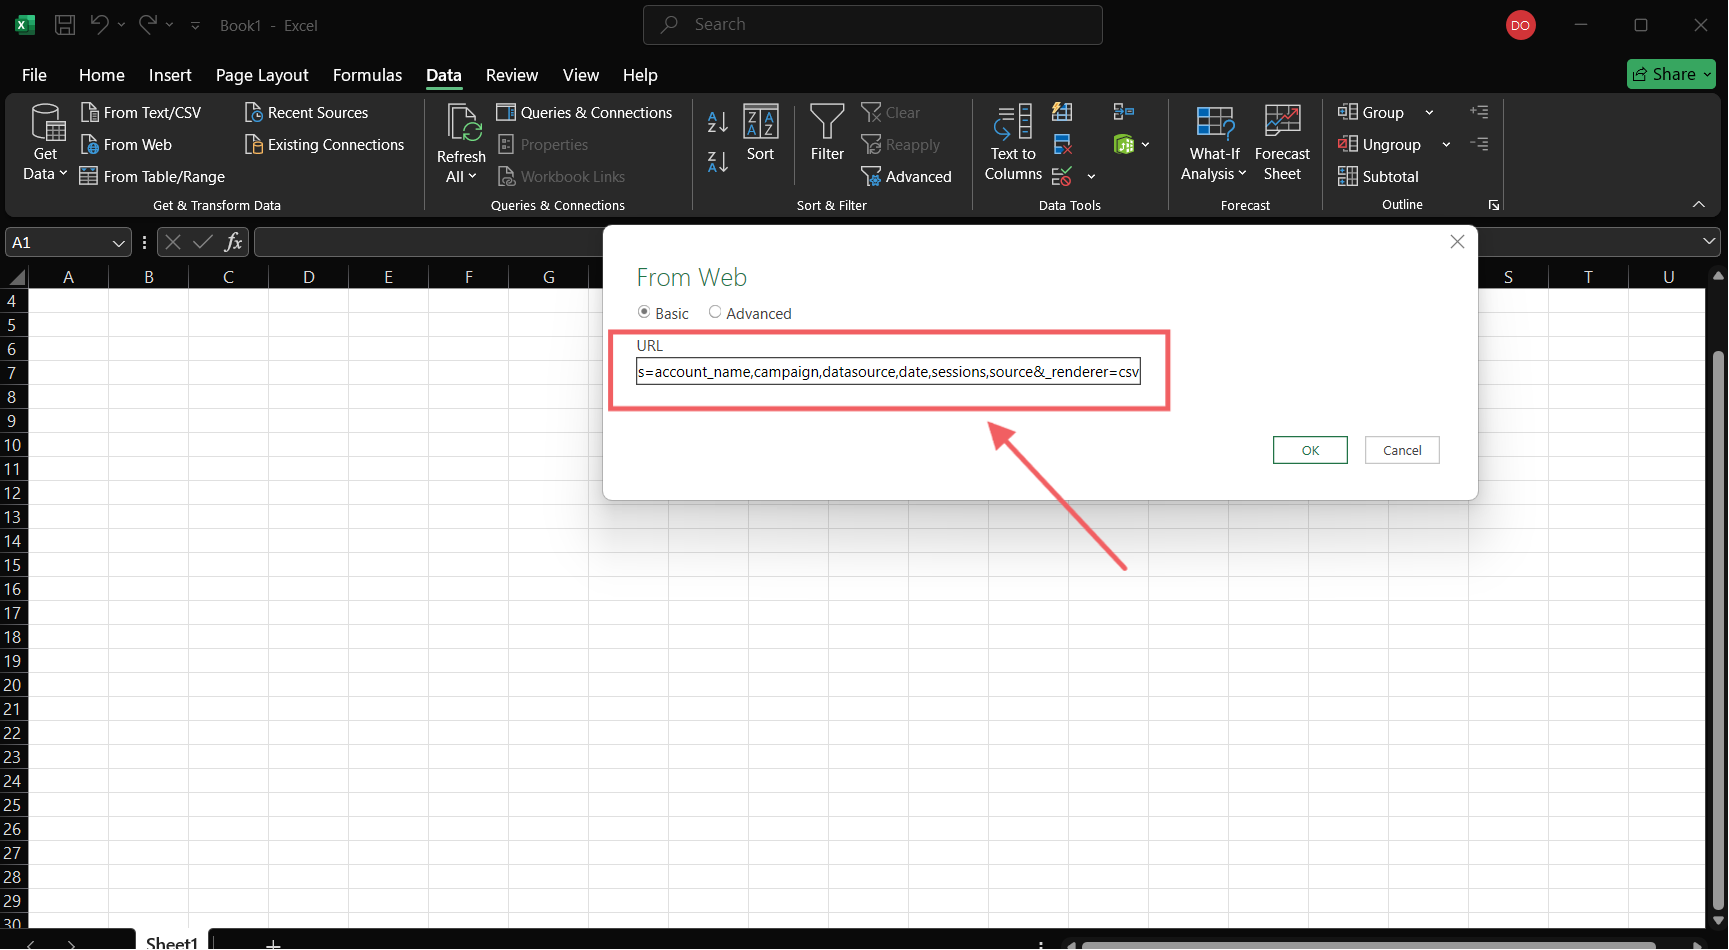1729x950 pixels.
Task: Click the URL text field
Action: click(x=888, y=372)
